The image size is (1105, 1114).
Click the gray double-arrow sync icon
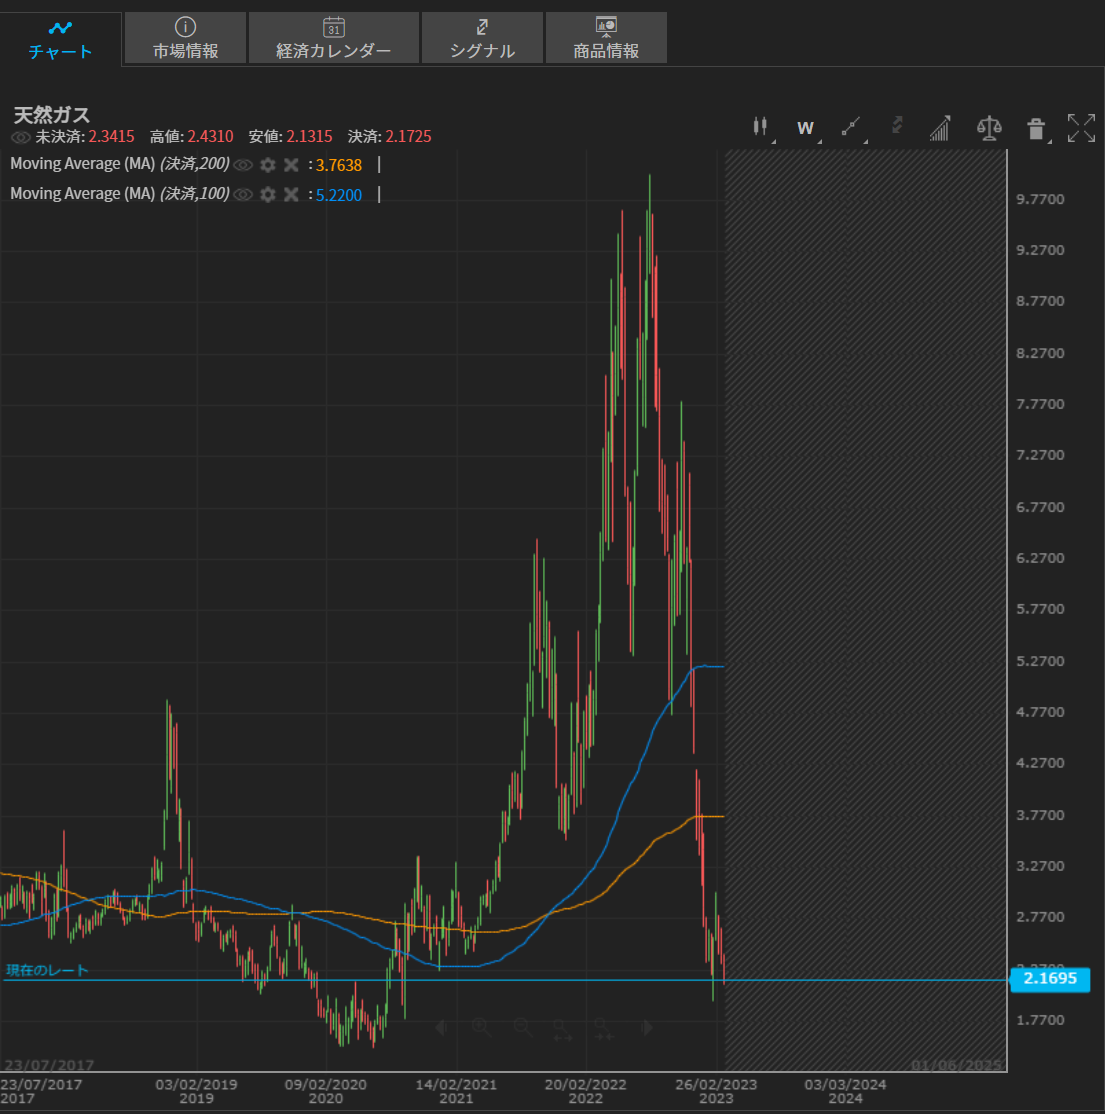coord(897,126)
